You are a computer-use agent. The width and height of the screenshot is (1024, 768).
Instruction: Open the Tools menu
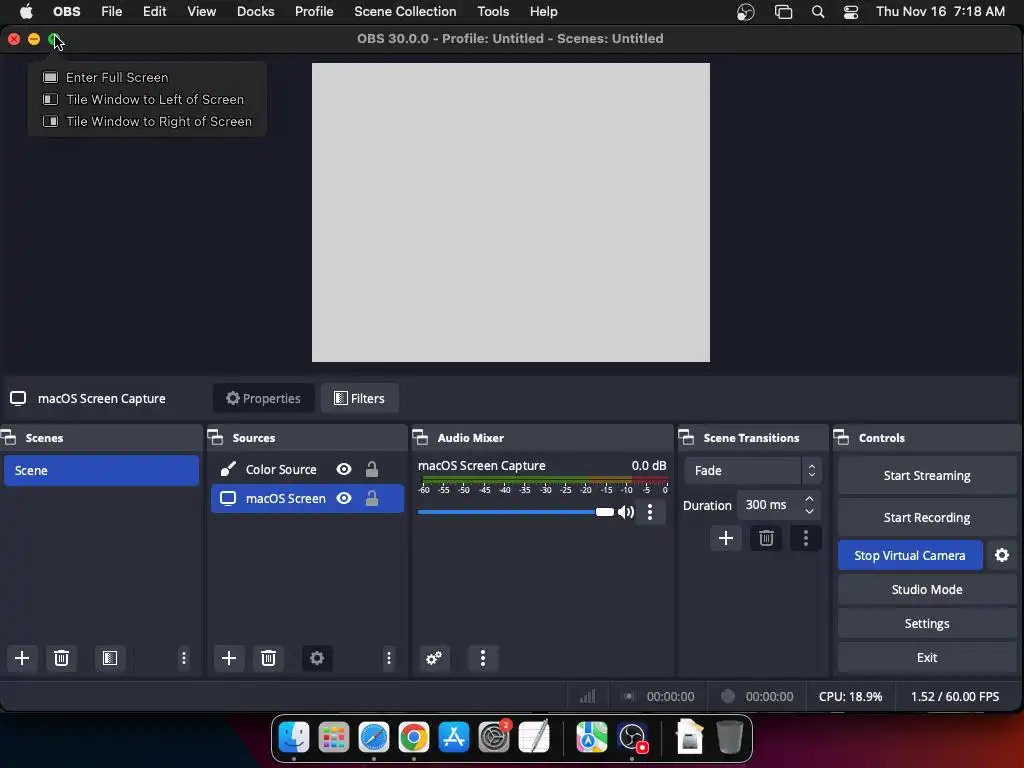point(493,12)
